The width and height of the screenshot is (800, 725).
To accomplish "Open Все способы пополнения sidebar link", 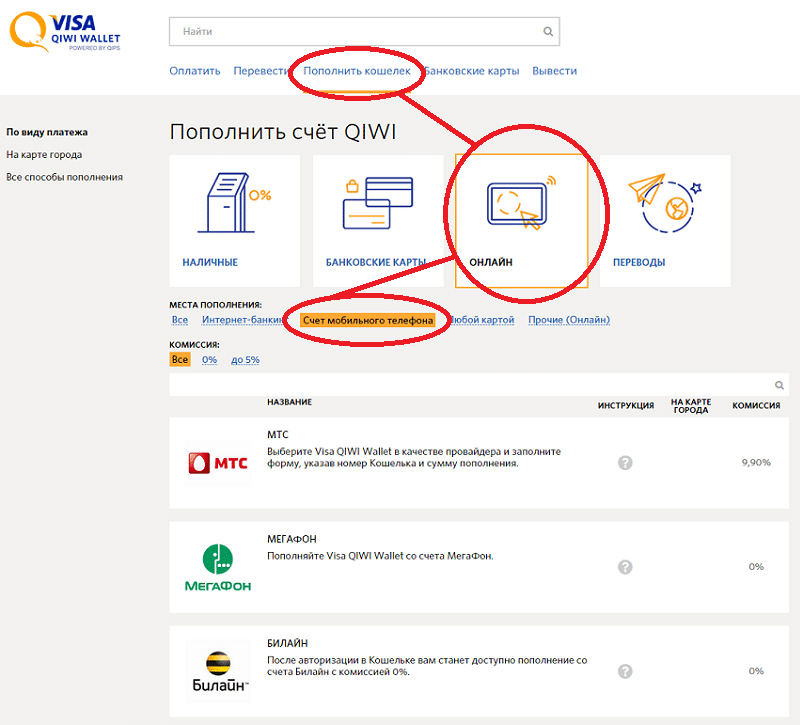I will click(x=64, y=177).
